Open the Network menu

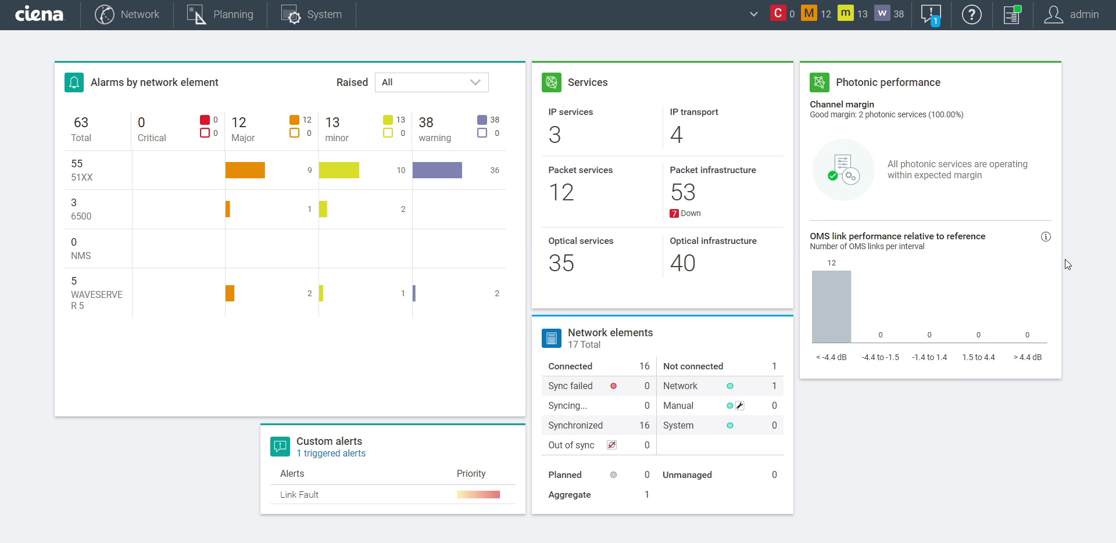click(127, 15)
